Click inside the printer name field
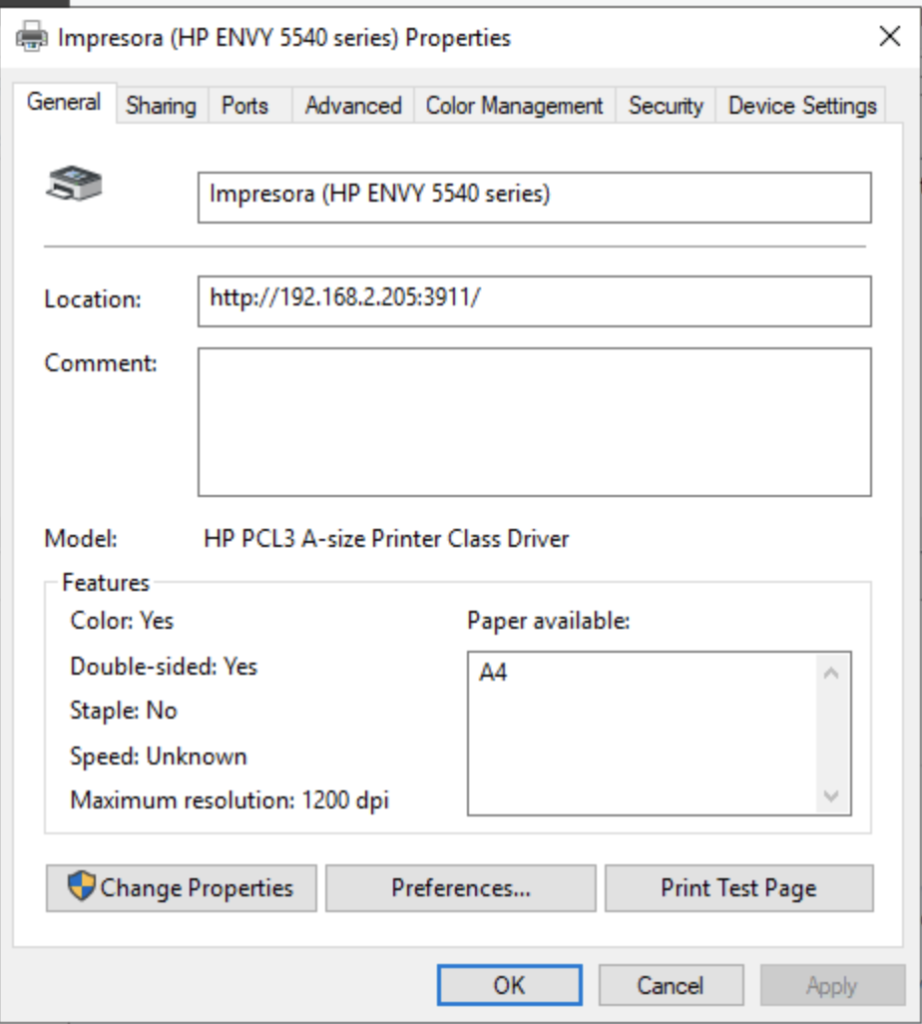 coord(535,197)
